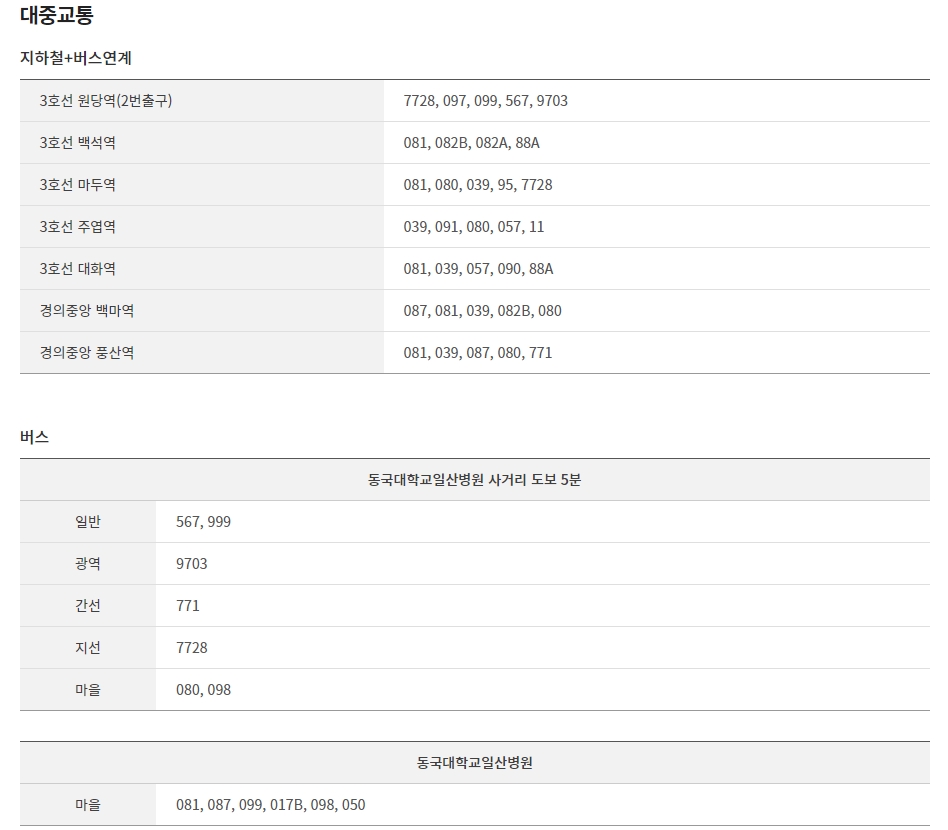The width and height of the screenshot is (948, 830).
Task: Click the 3호선 원당역(2번출구) row label
Action: (106, 100)
